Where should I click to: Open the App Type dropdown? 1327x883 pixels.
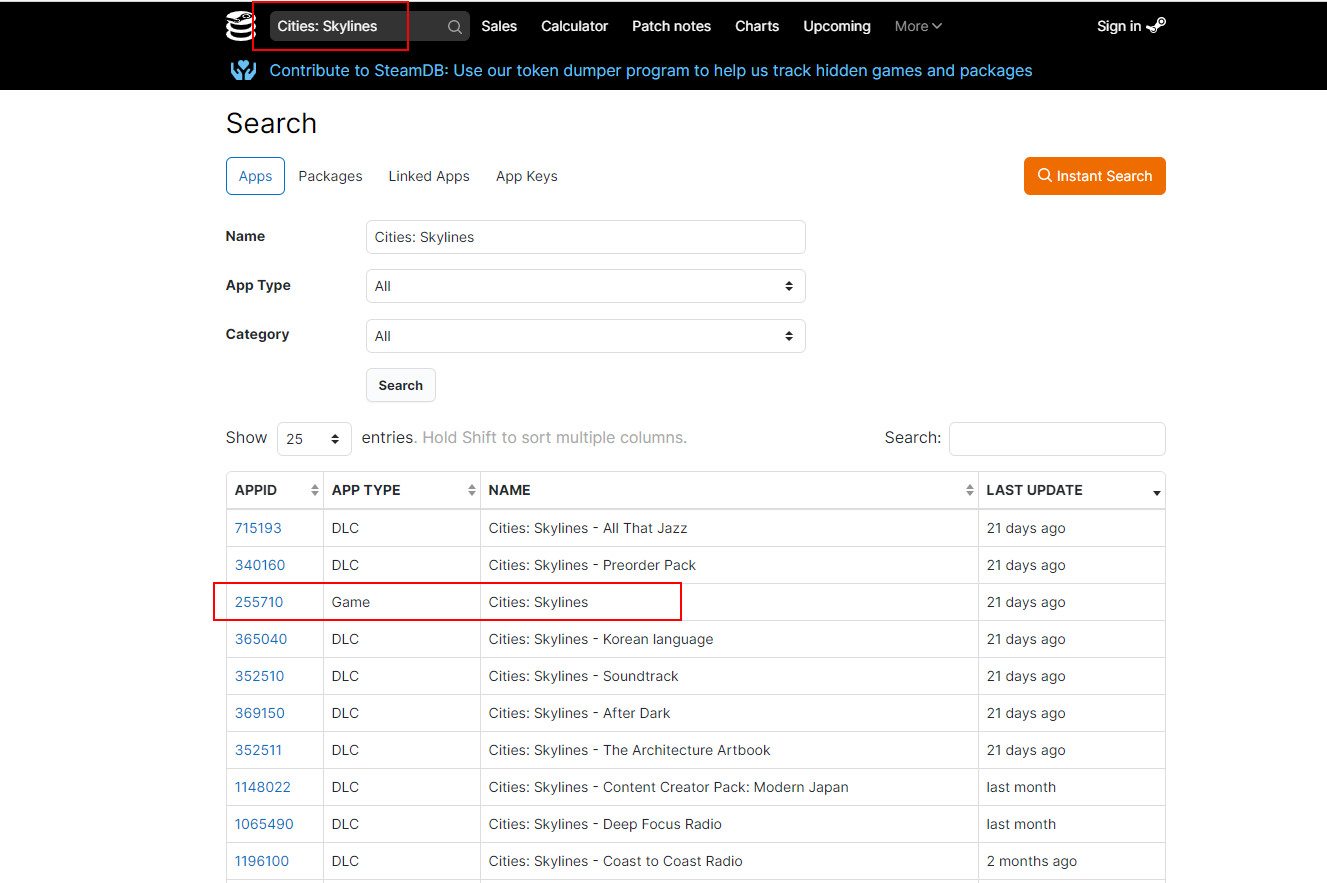pyautogui.click(x=586, y=286)
